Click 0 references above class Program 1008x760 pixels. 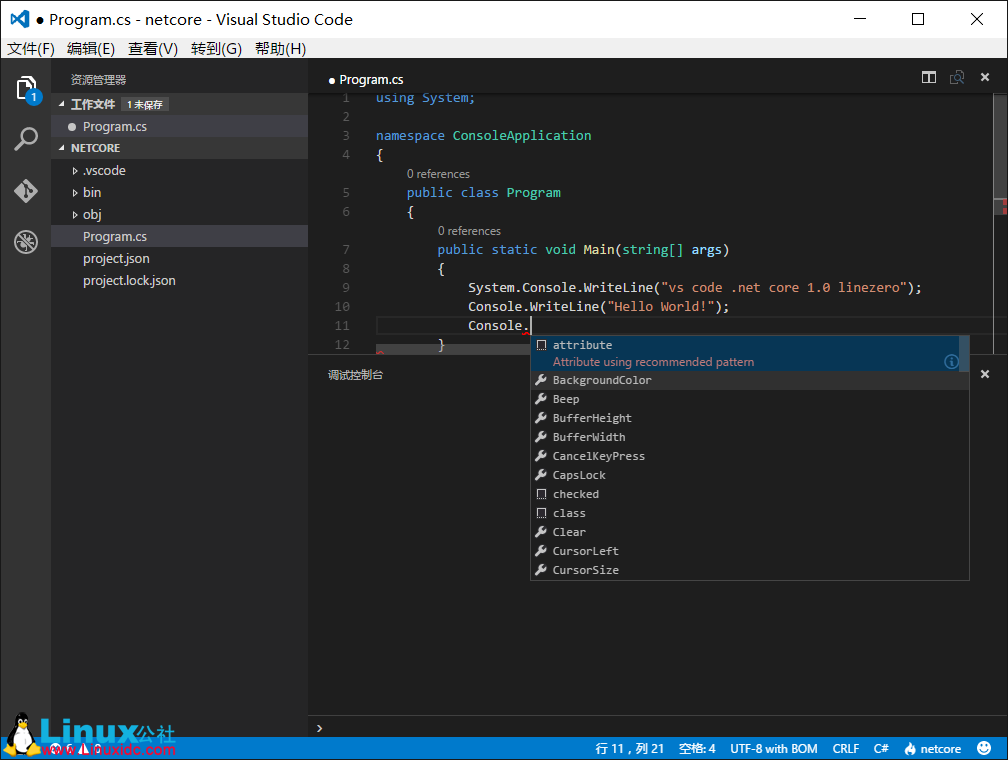pyautogui.click(x=438, y=174)
